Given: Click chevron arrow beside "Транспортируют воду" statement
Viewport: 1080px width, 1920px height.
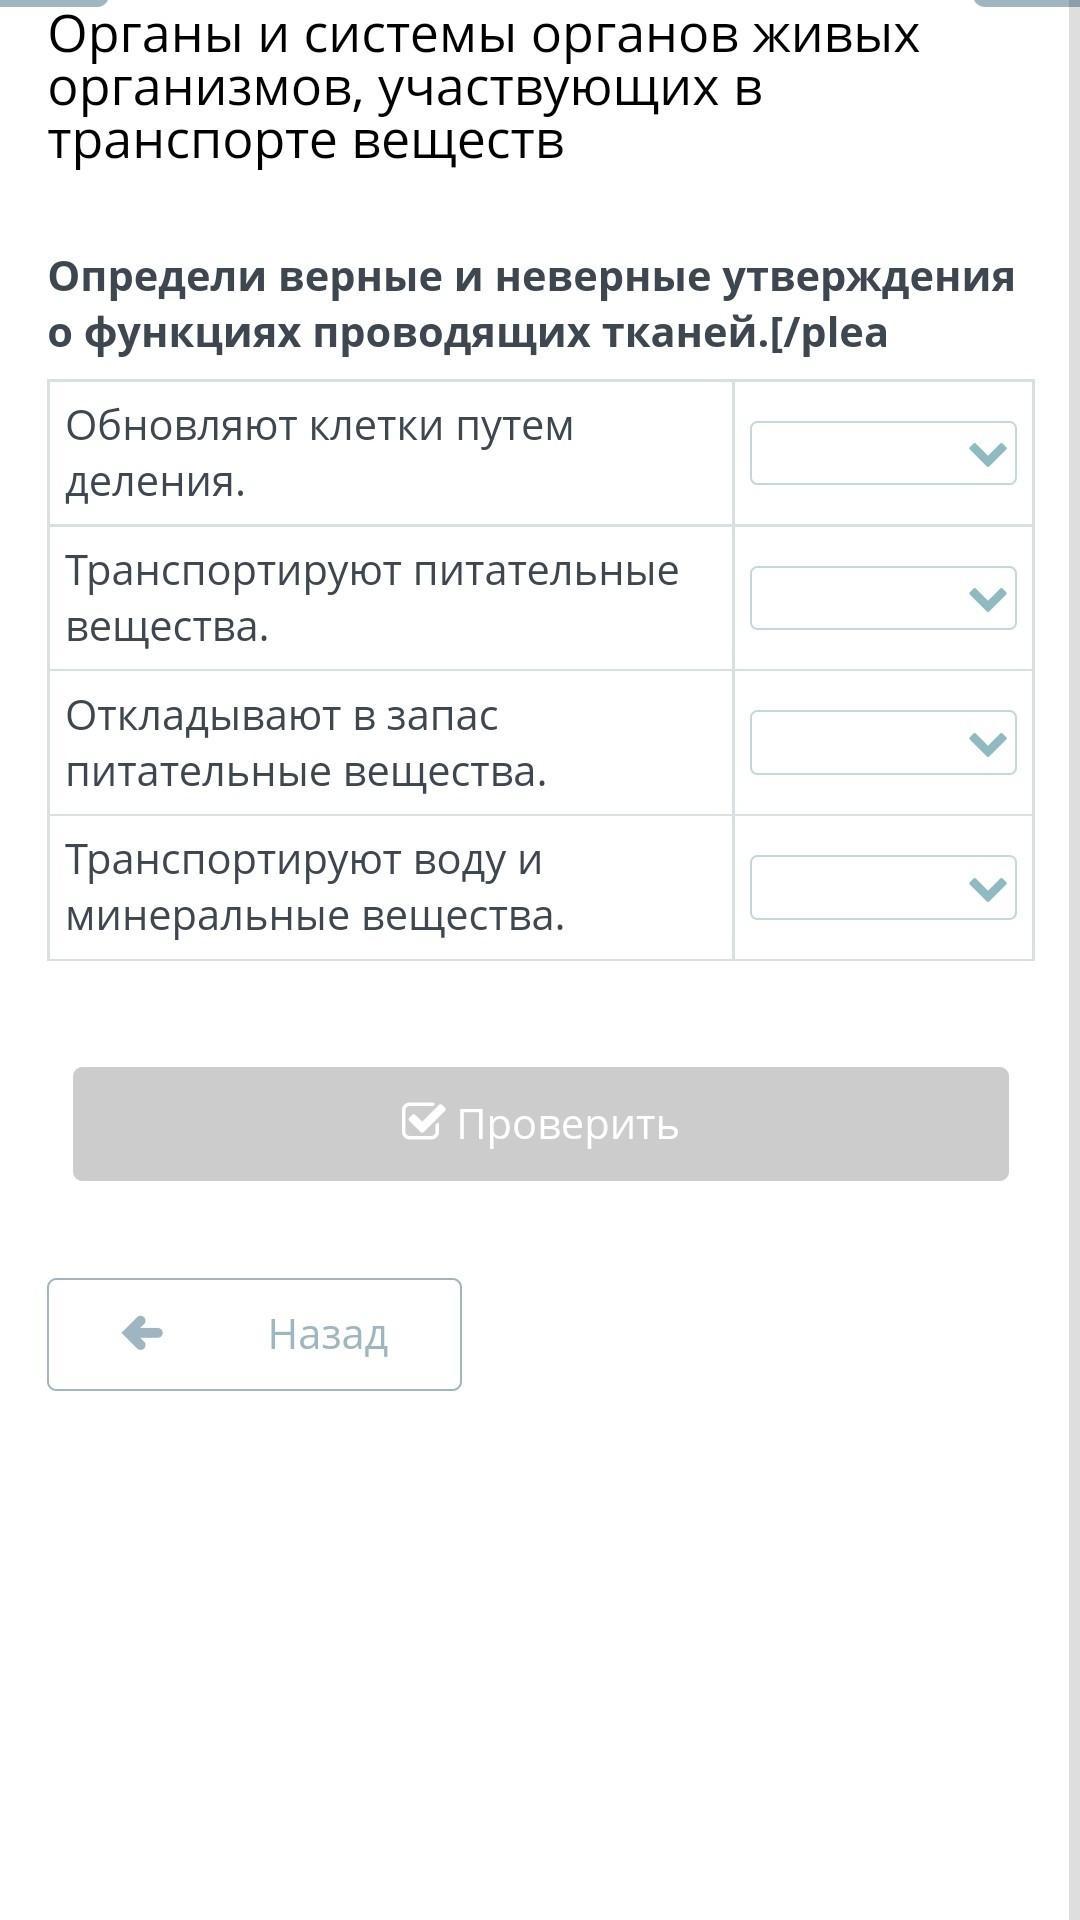Looking at the screenshot, I should tap(987, 888).
